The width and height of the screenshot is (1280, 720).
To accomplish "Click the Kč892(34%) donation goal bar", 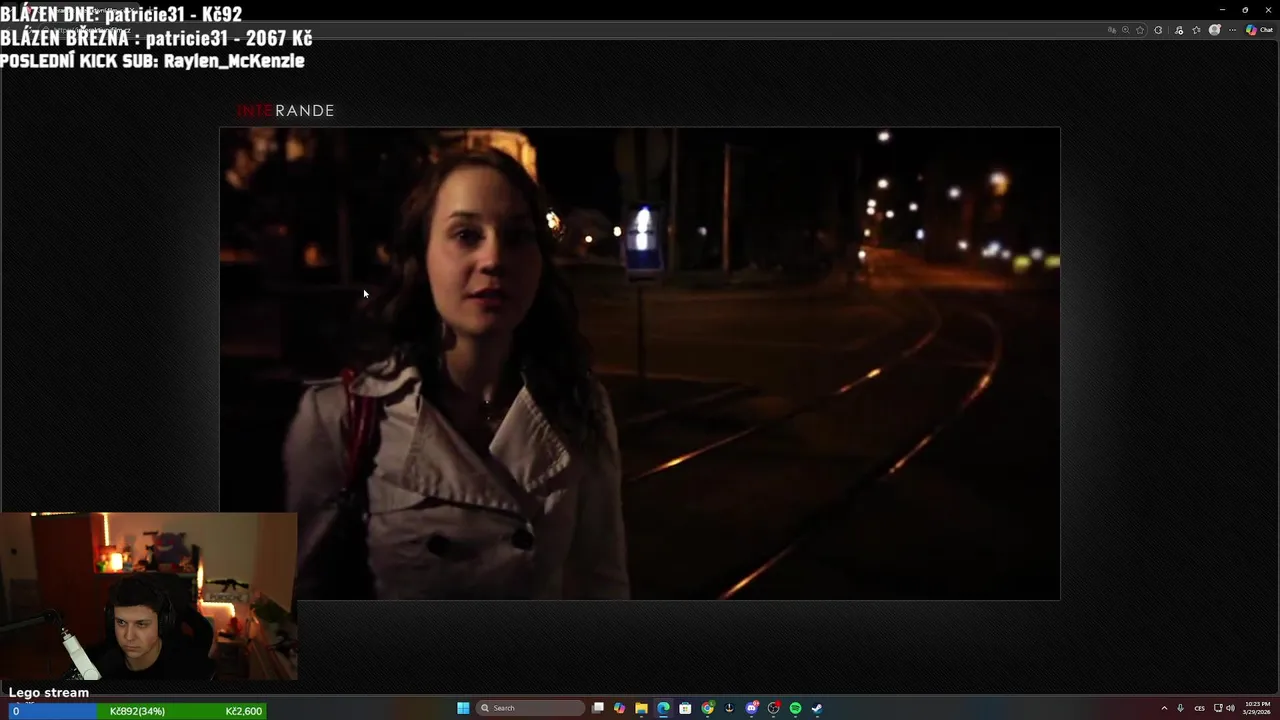I will click(138, 711).
